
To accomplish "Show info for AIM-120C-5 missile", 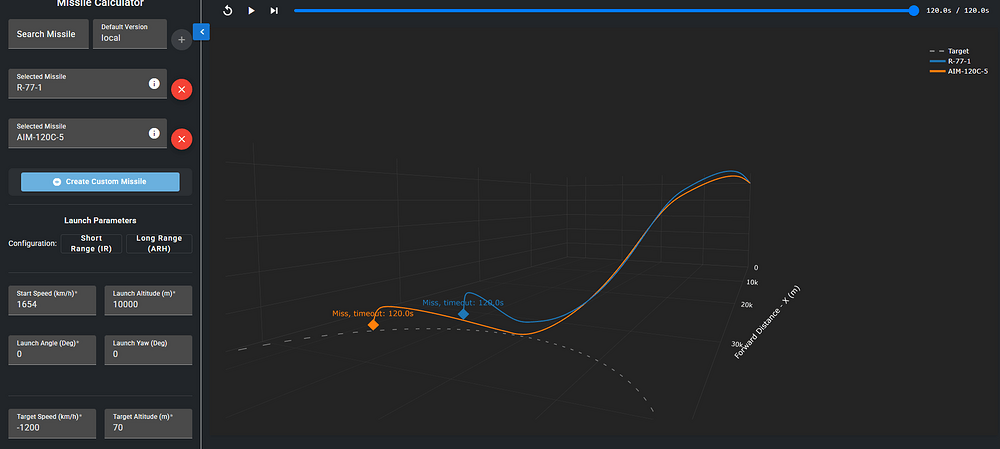I will [x=154, y=133].
